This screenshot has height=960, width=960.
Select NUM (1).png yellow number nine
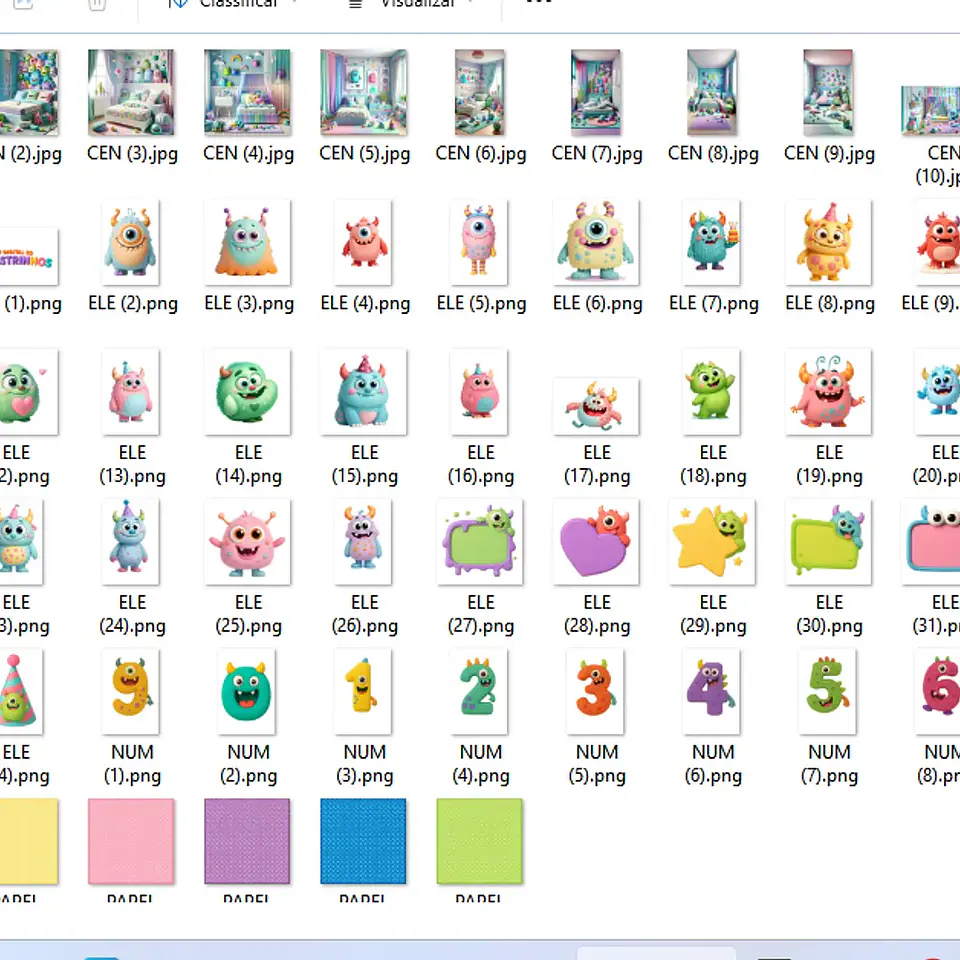click(130, 691)
